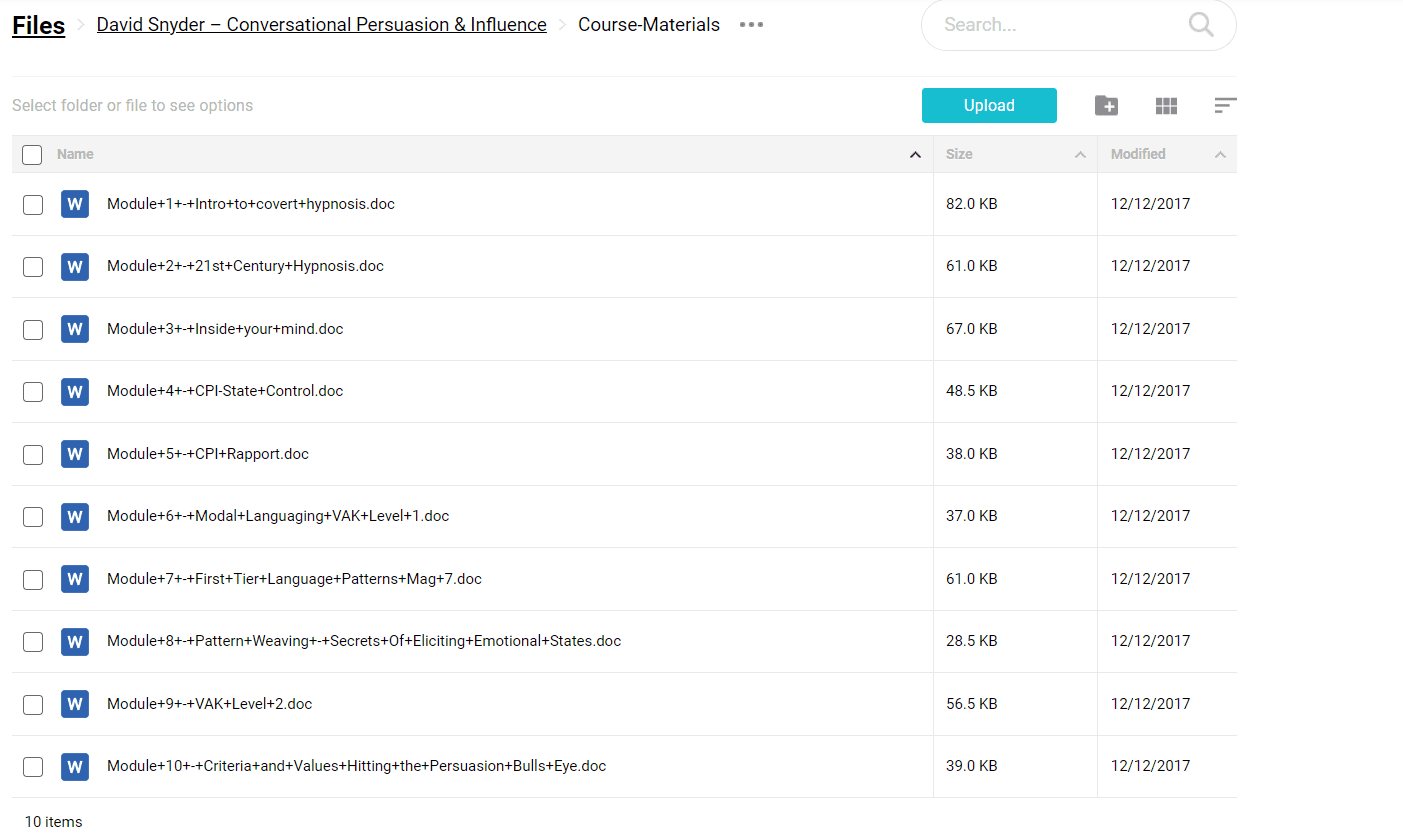Open Module+8 Pattern Weaving Emotional States.doc
The image size is (1403, 838).
(364, 641)
